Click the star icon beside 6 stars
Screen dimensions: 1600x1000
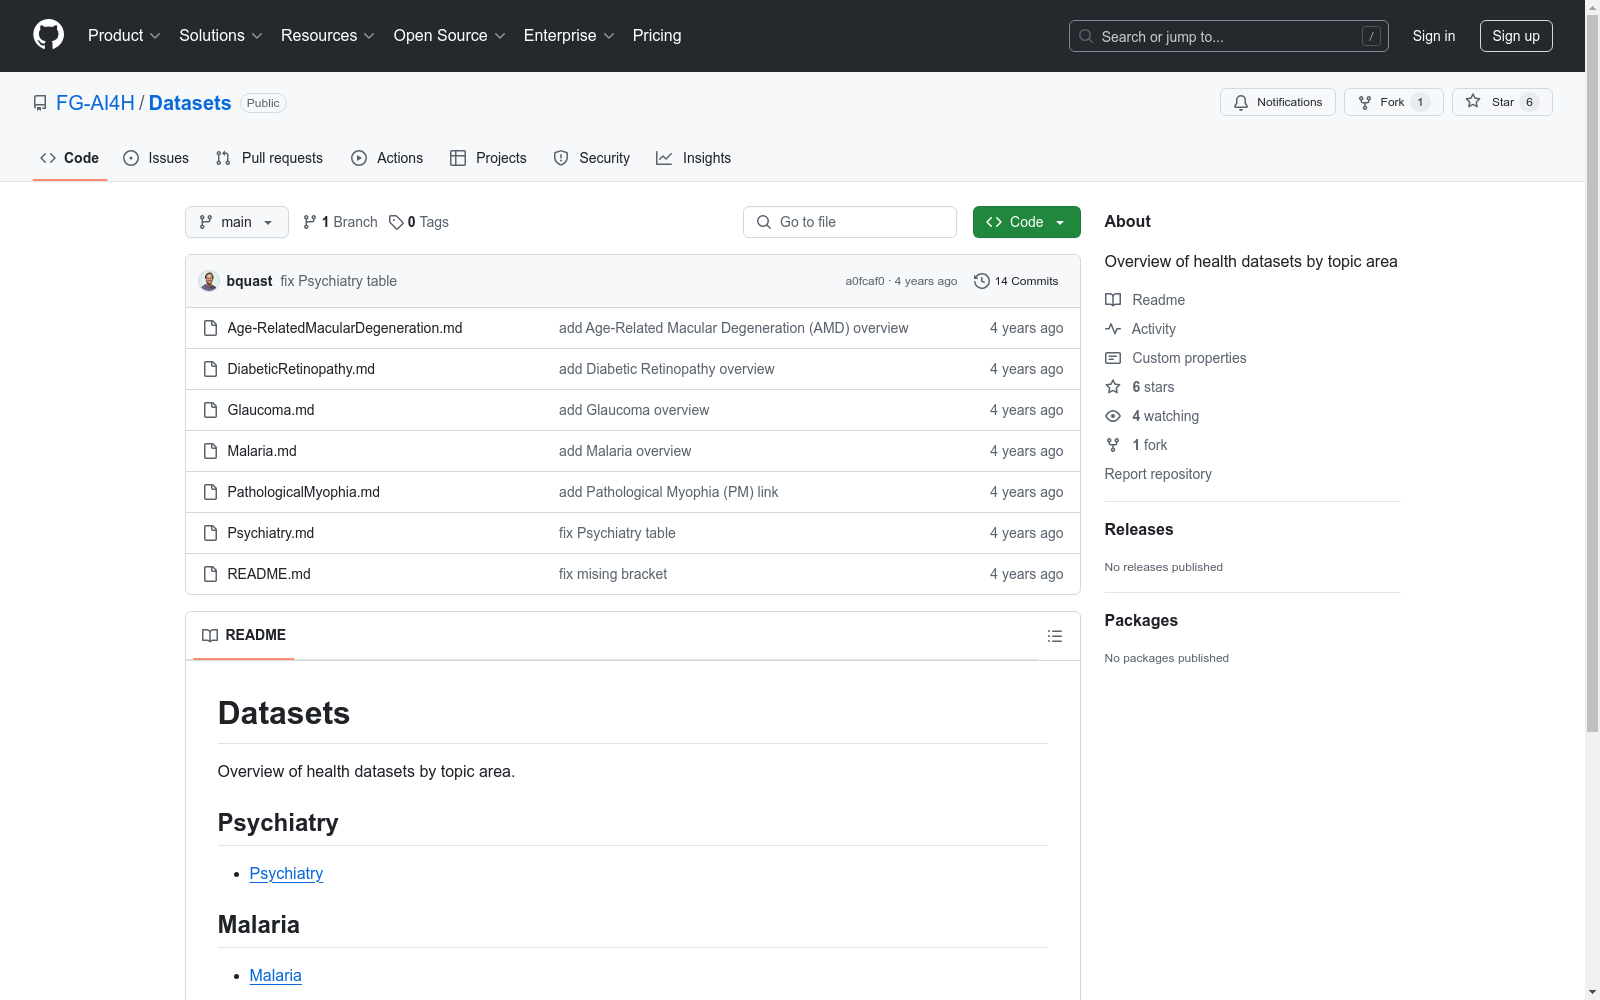[1113, 387]
